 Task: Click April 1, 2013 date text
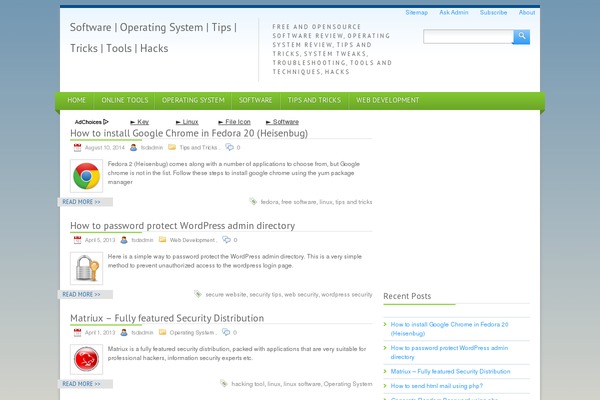pos(100,333)
